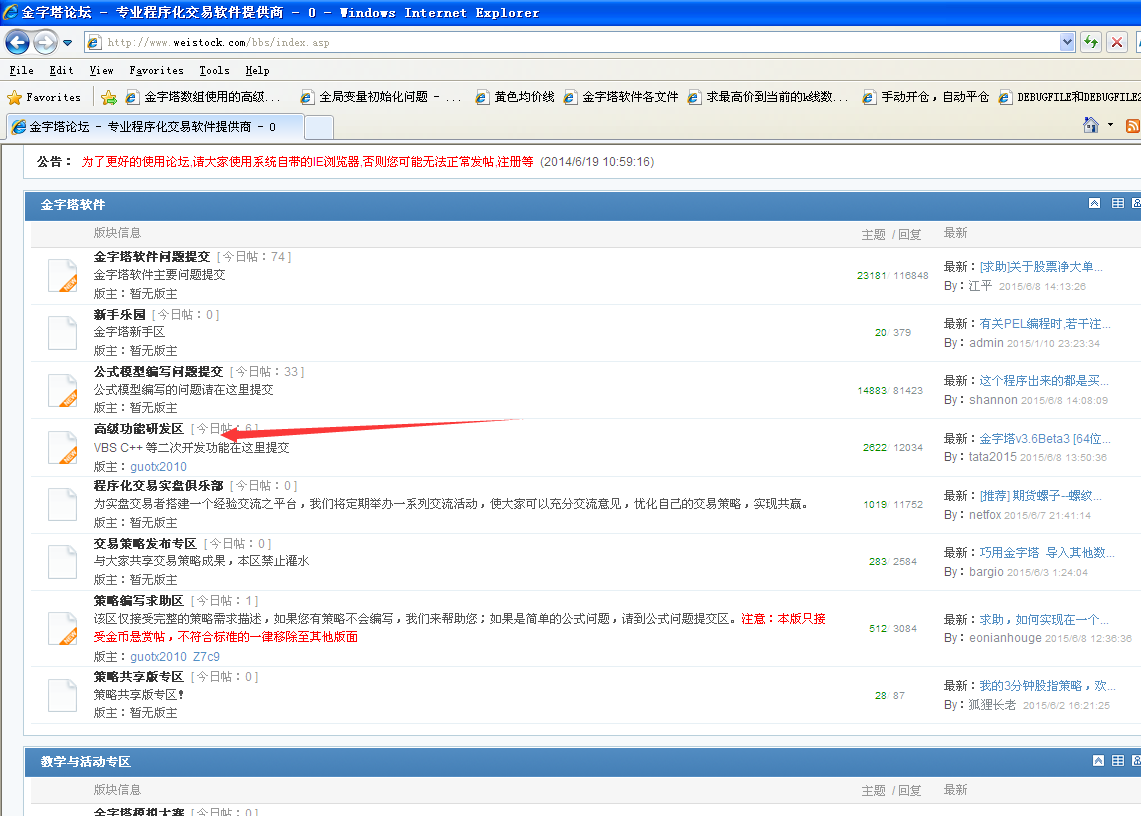Open latest post [求助]关于股票净大单...

[x=1041, y=267]
